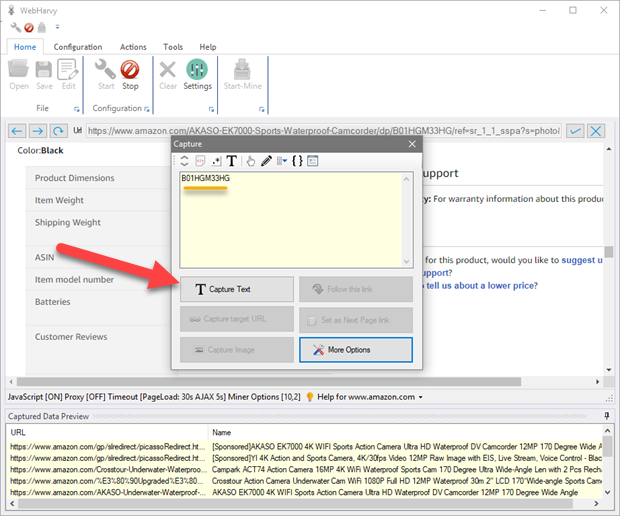Screen dimensions: 620x516
Task: Click the curly braces icon in Capture toolbar
Action: 297,160
